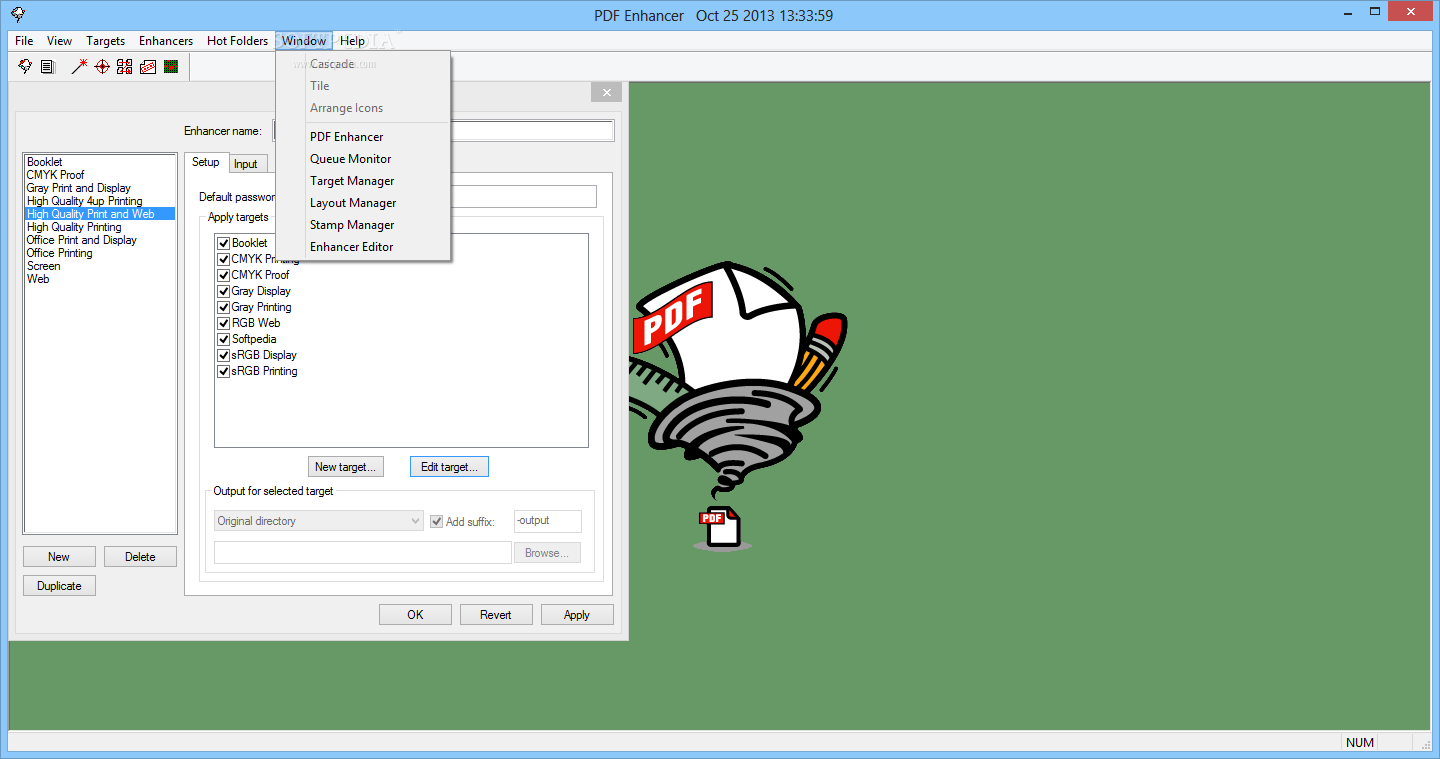This screenshot has height=759, width=1440.
Task: Toggle the Add suffix checkbox
Action: click(x=436, y=521)
